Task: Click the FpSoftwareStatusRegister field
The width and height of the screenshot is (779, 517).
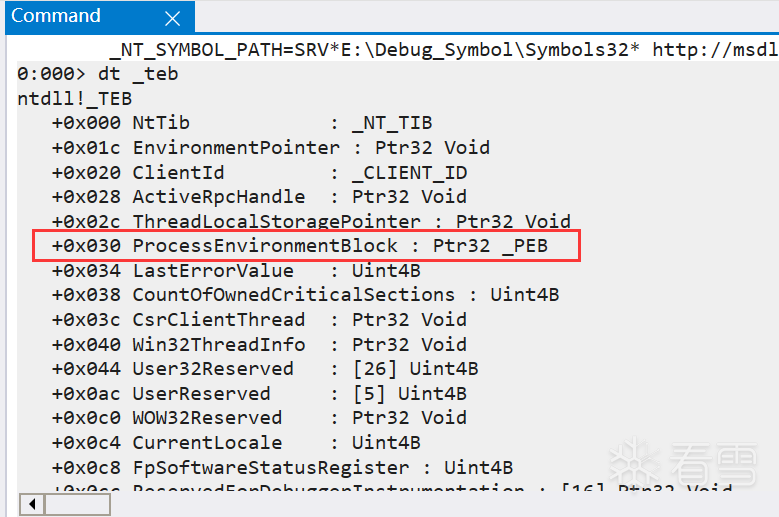Action: pos(271,467)
